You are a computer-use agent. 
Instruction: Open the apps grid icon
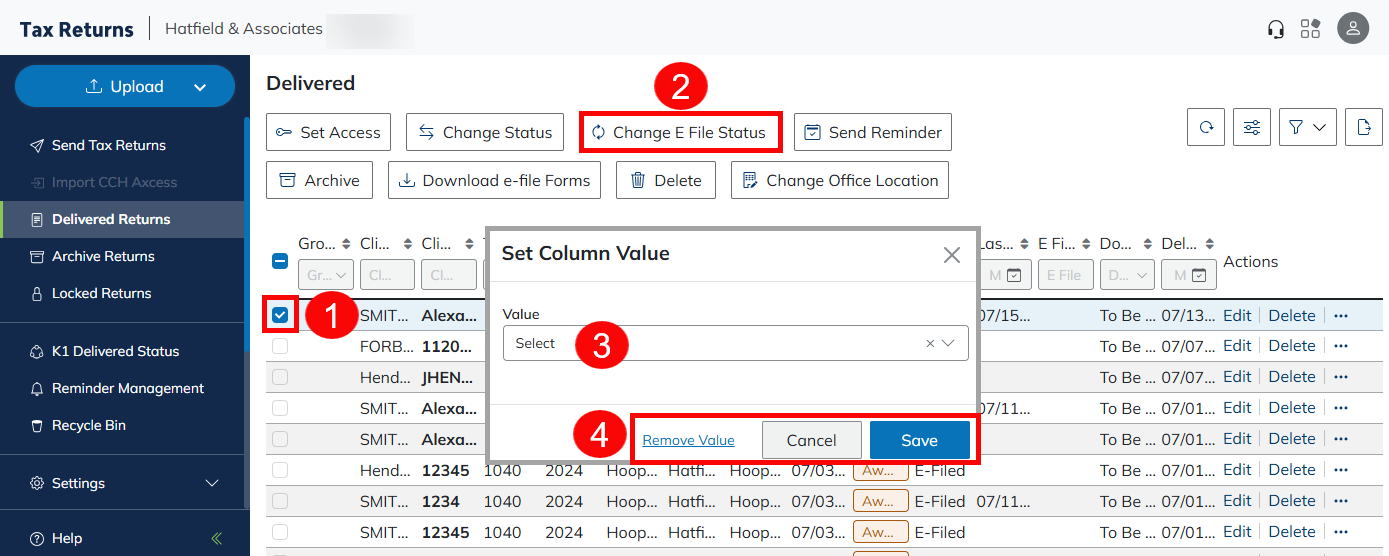click(x=1310, y=29)
